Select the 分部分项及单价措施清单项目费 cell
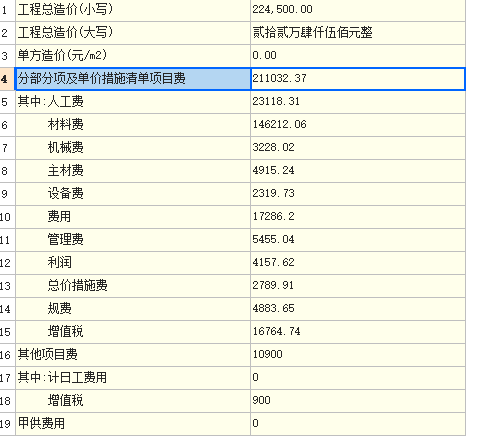479x440 pixels. click(x=133, y=79)
